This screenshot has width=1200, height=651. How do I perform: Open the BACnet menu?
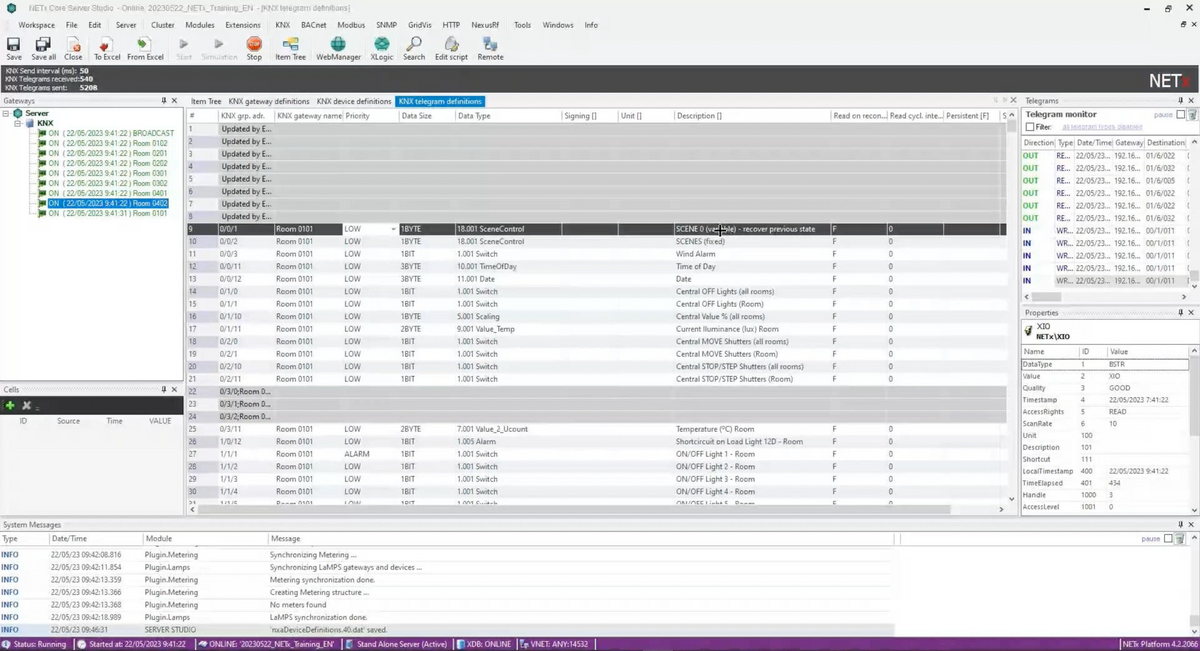pos(313,25)
